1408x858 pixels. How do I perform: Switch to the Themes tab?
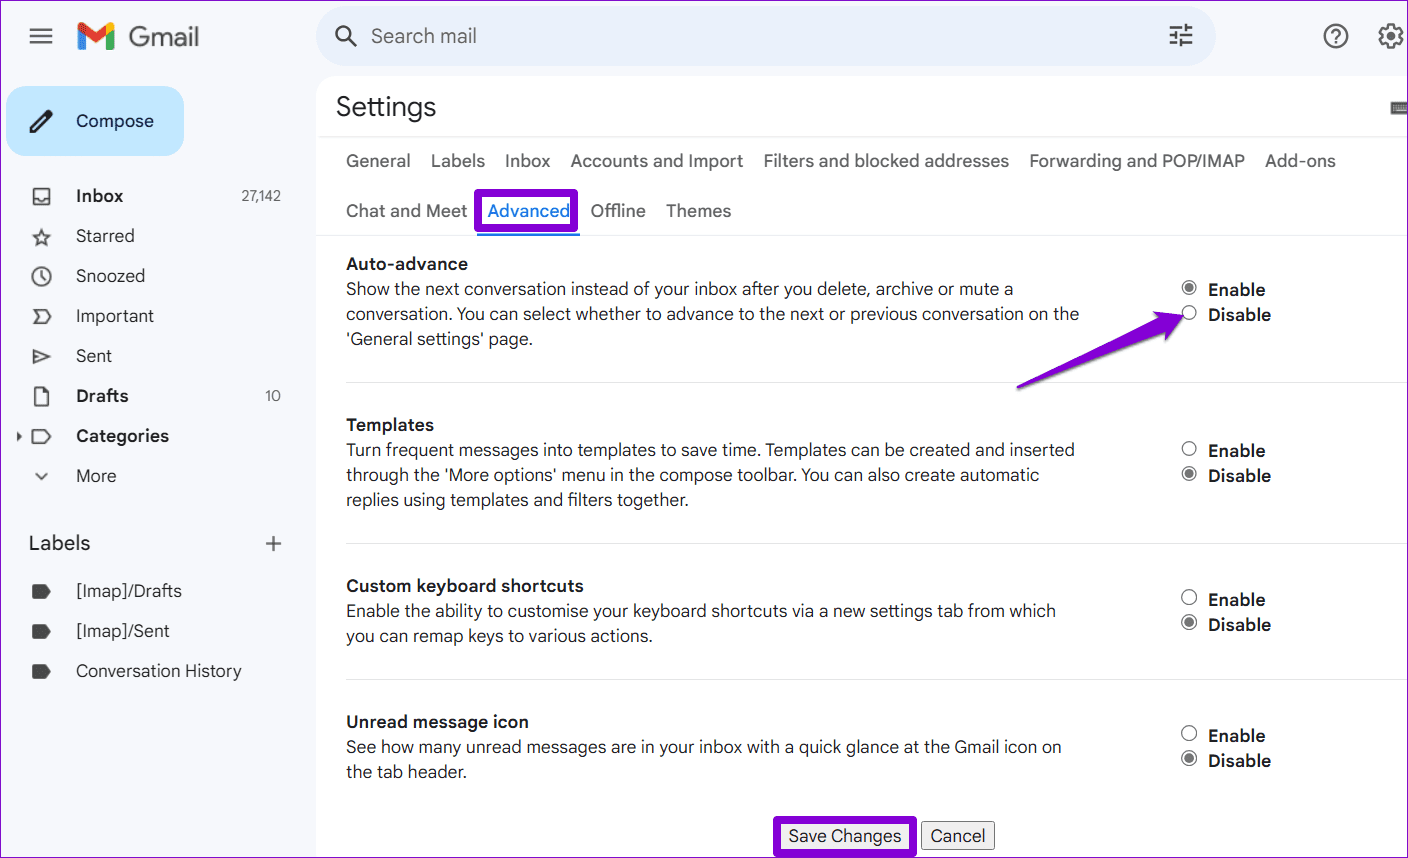pyautogui.click(x=698, y=210)
